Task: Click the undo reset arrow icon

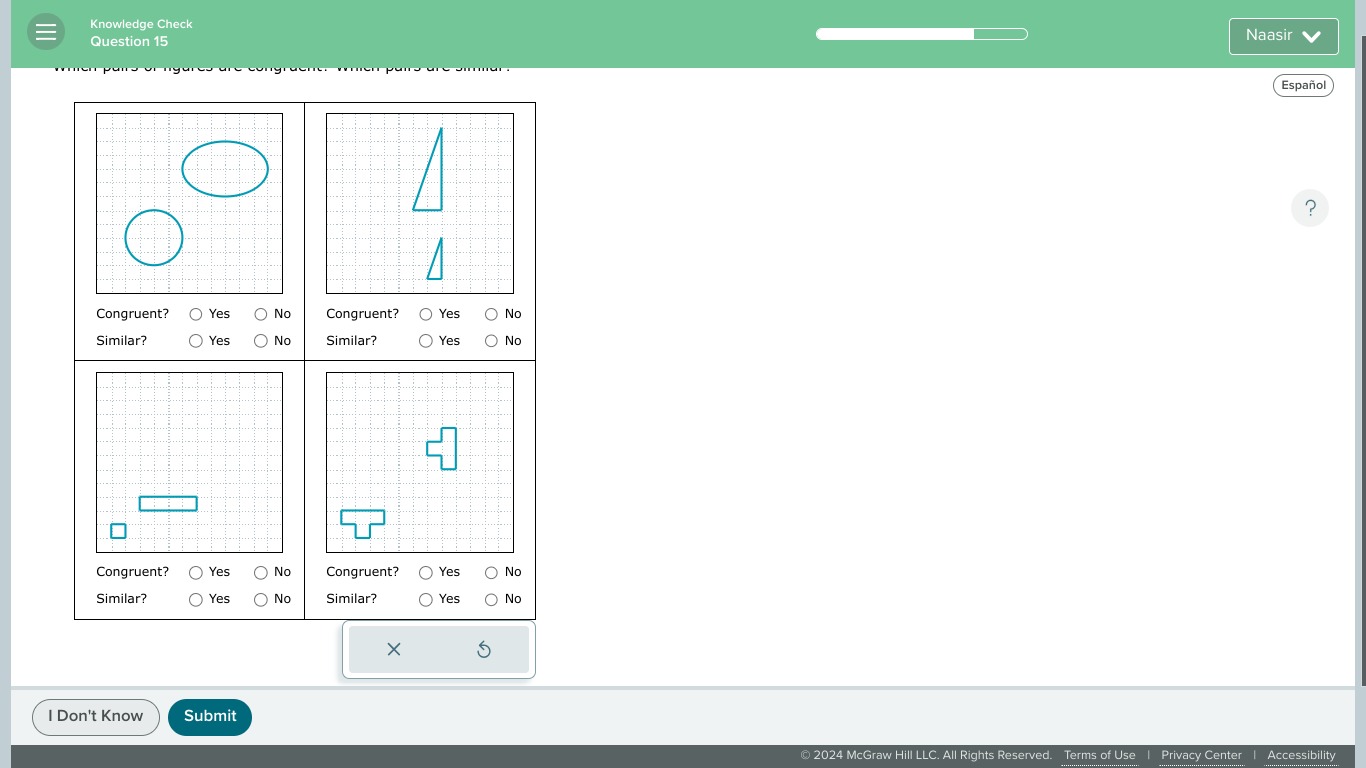Action: [484, 650]
